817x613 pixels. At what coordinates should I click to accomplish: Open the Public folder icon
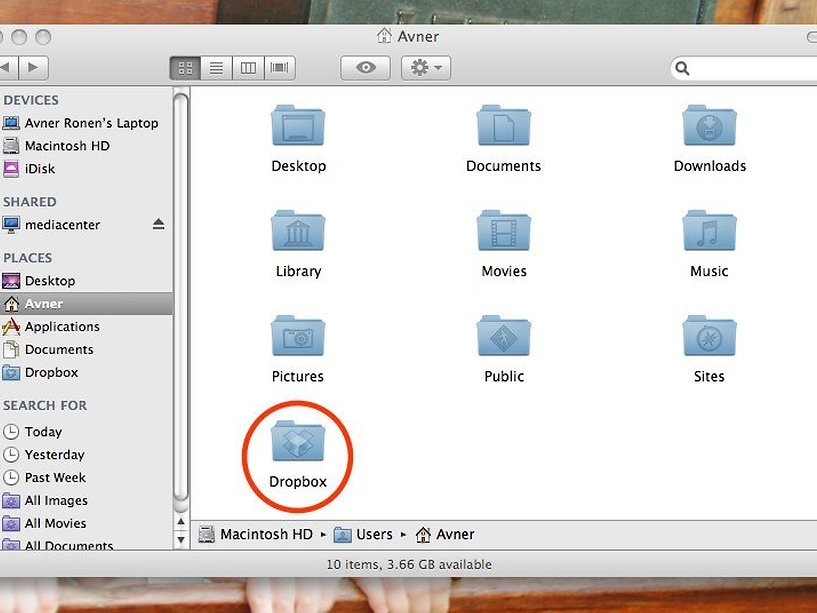click(x=503, y=336)
